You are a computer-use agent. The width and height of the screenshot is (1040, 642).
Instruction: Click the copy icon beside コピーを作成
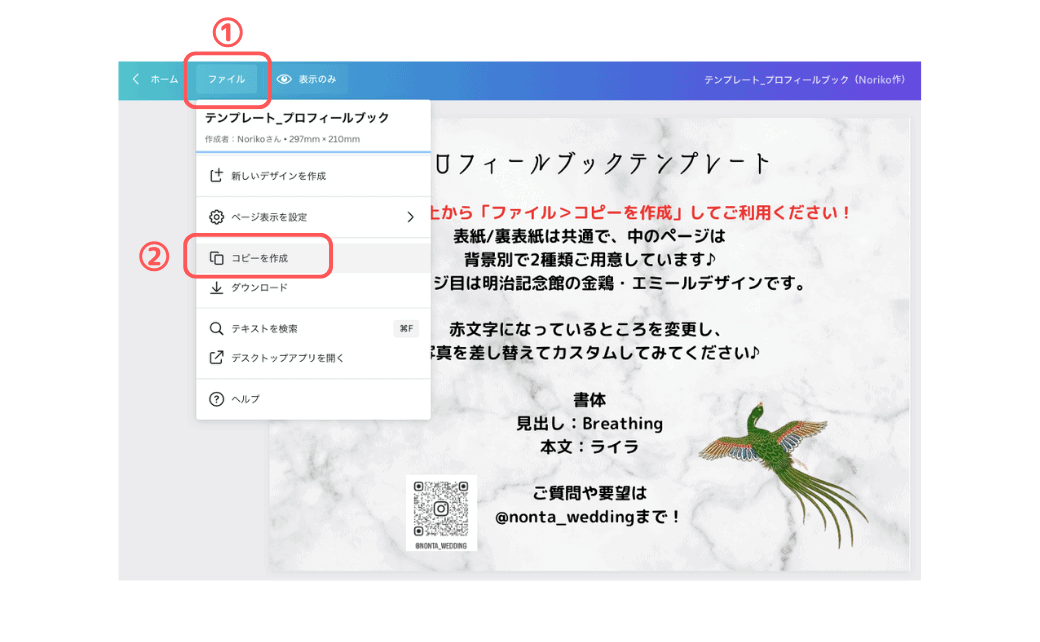tap(216, 258)
